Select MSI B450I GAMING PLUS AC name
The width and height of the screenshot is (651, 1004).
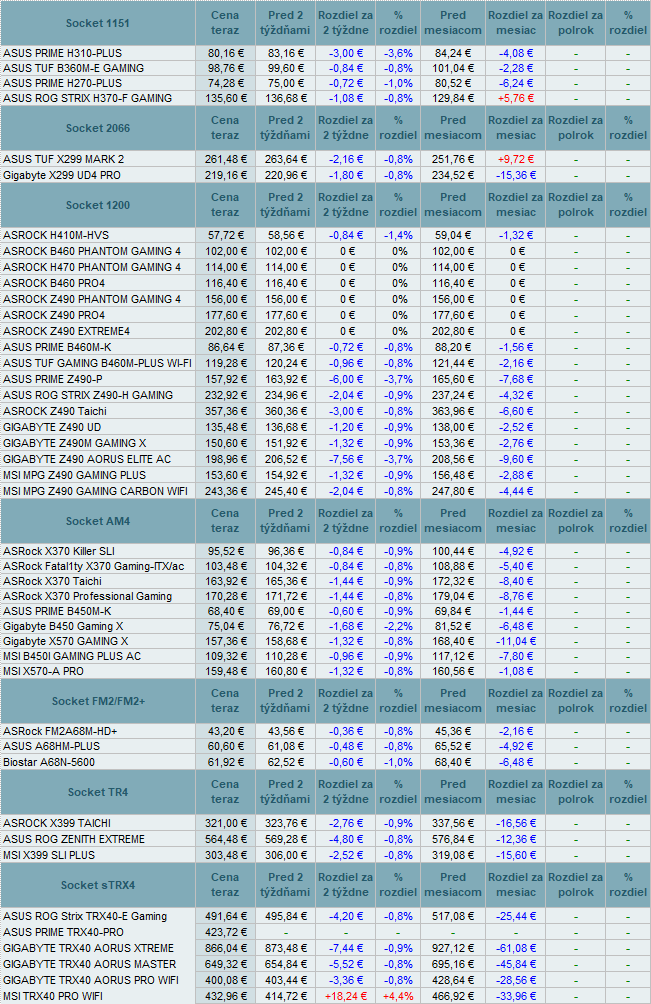pyautogui.click(x=72, y=656)
